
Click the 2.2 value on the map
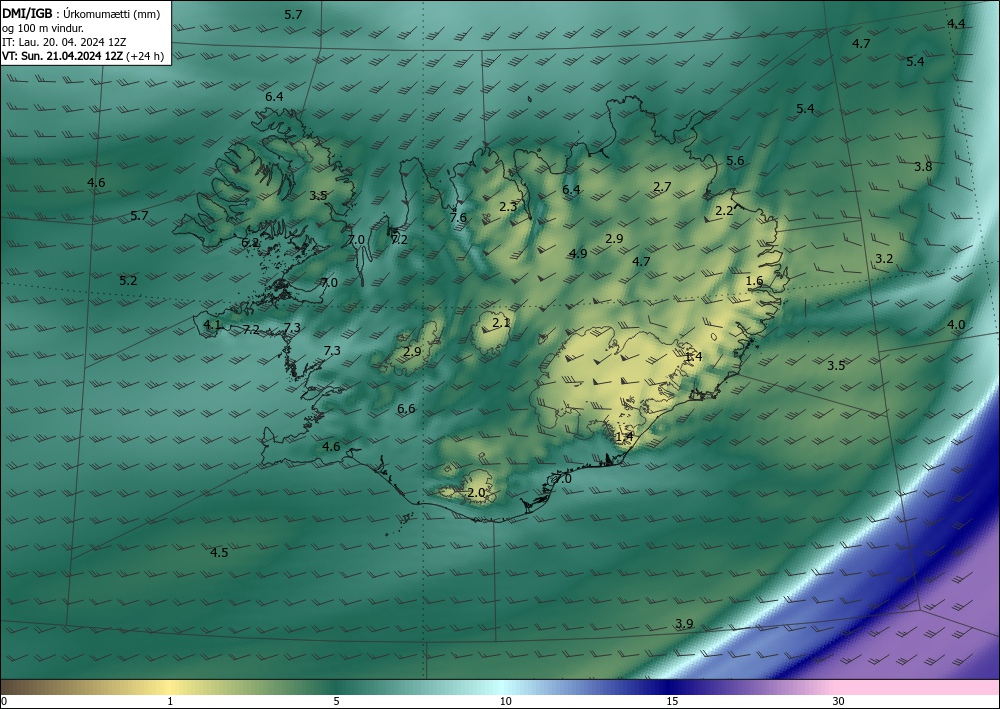pos(724,210)
